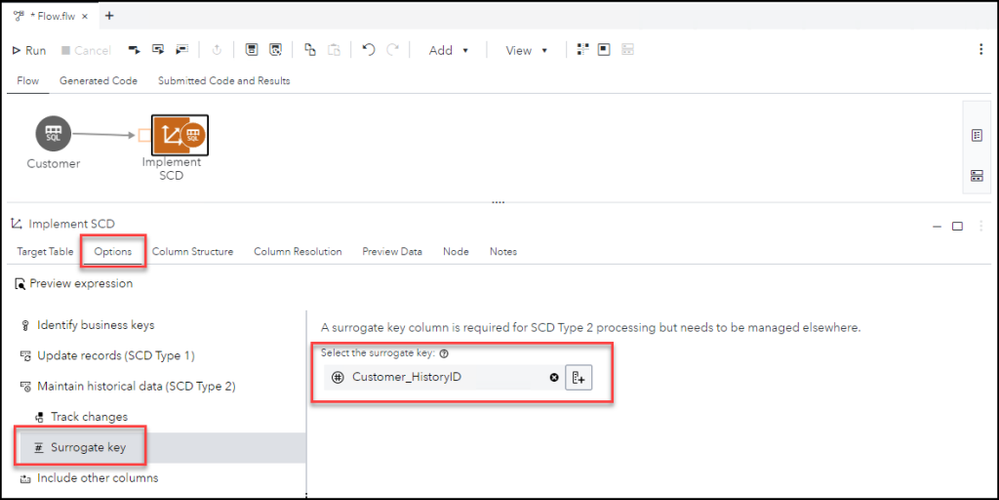Open the Preview Data tab
The height and width of the screenshot is (500, 999).
(x=392, y=252)
